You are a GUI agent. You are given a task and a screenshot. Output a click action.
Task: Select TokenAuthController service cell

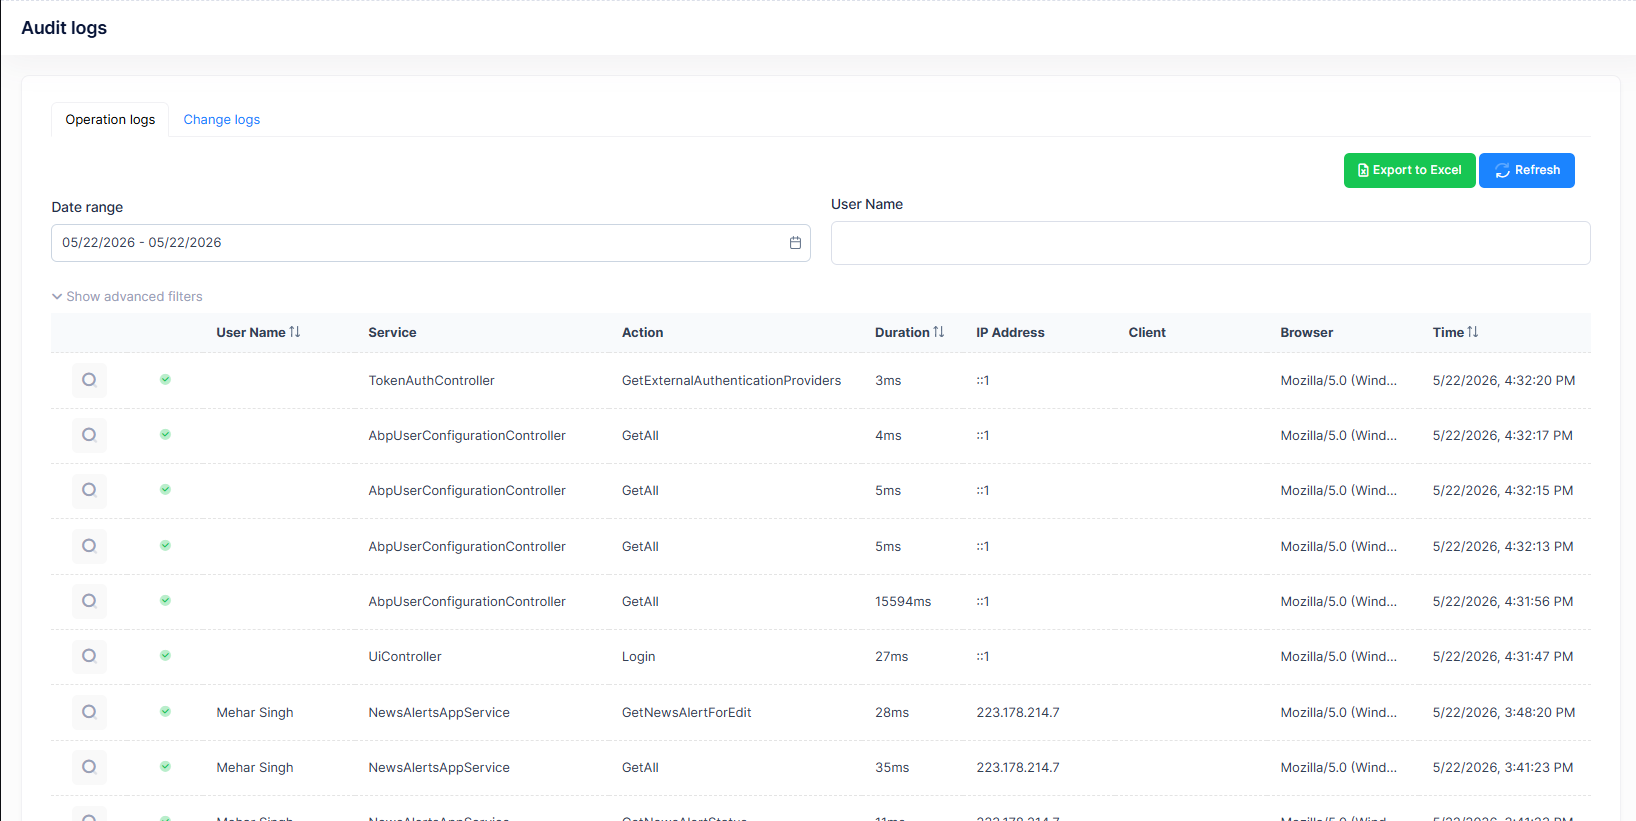(431, 381)
